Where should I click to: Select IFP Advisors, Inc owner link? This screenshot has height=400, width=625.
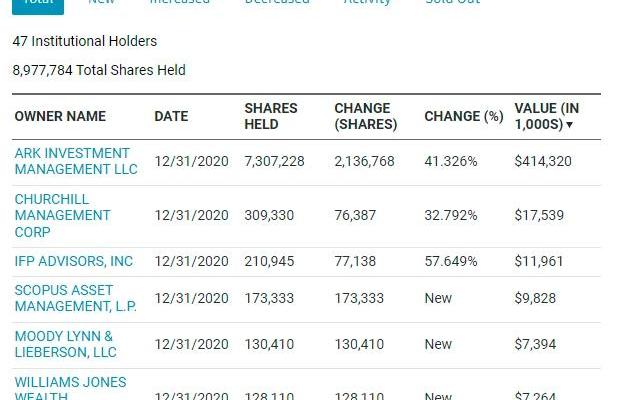(x=73, y=261)
